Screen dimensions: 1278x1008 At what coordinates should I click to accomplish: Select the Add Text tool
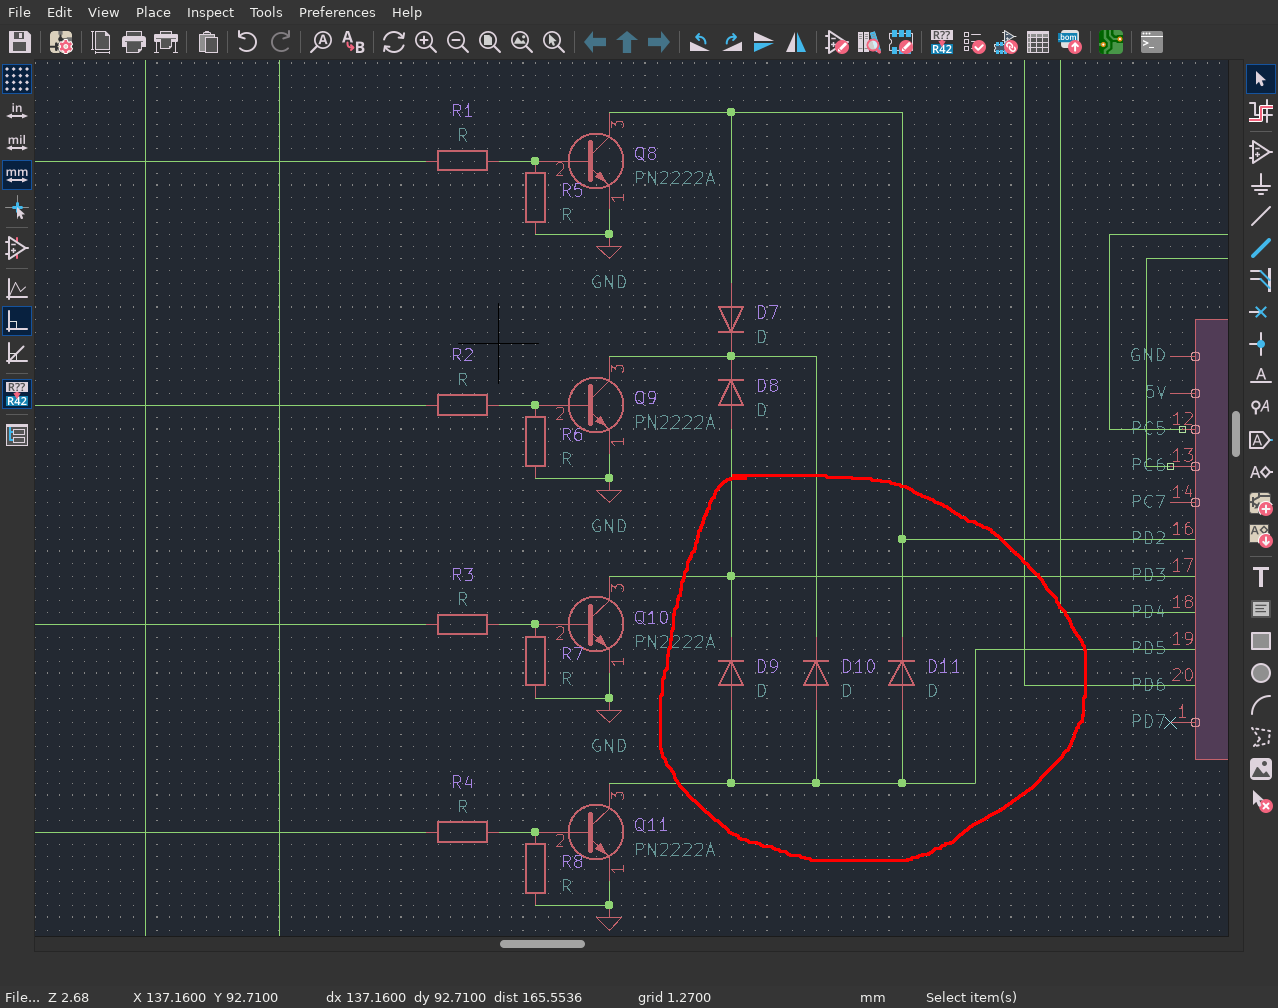click(1260, 577)
